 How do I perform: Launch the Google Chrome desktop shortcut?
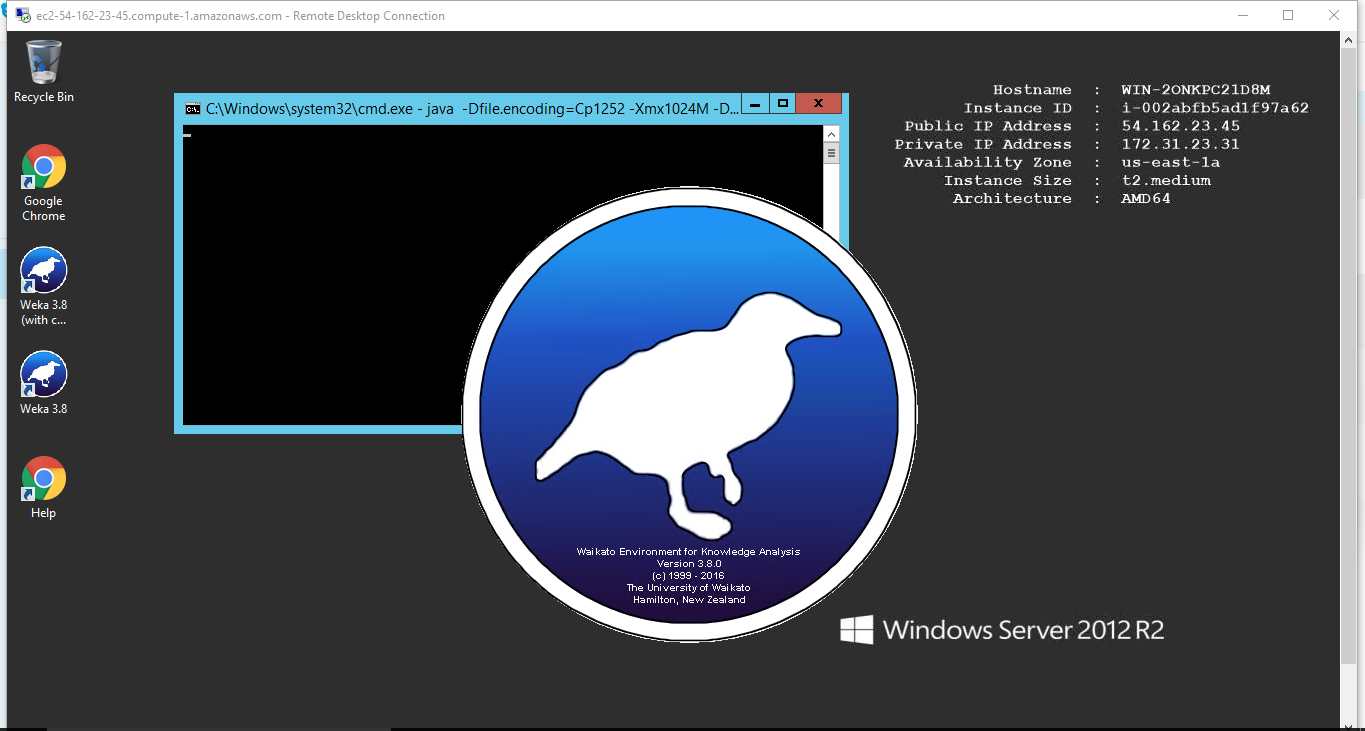pyautogui.click(x=43, y=168)
